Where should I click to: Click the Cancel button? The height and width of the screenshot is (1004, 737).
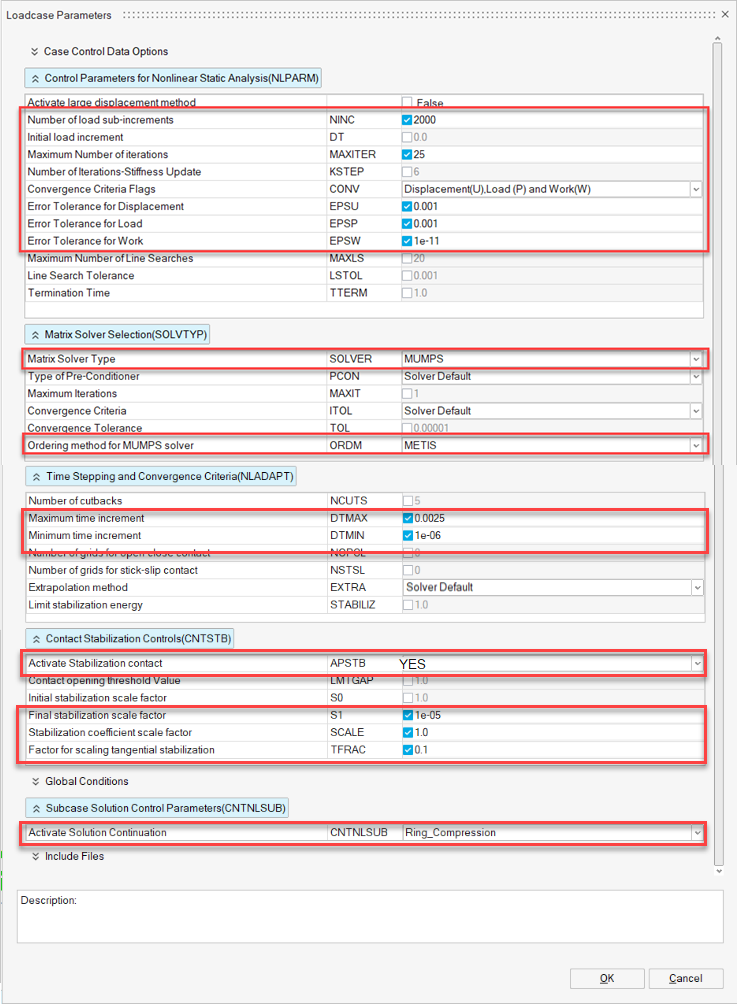point(685,978)
